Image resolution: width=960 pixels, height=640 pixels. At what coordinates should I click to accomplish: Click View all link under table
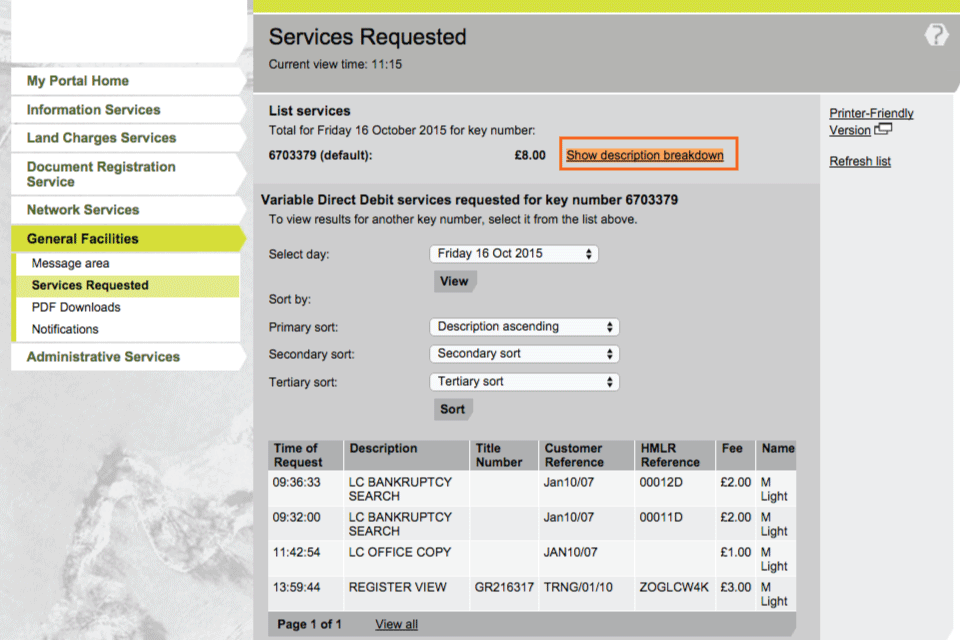click(396, 625)
